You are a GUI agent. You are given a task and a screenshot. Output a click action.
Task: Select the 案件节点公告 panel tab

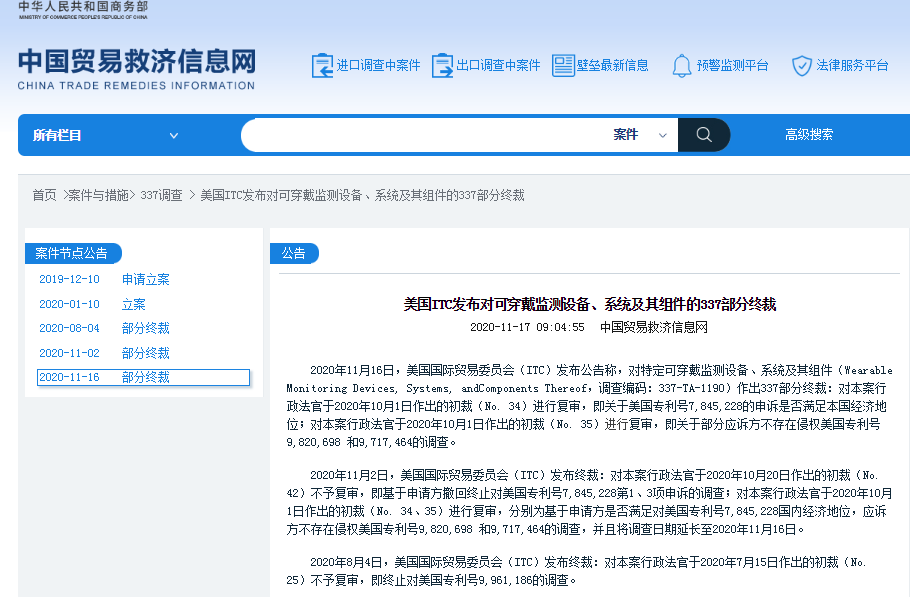[73, 254]
